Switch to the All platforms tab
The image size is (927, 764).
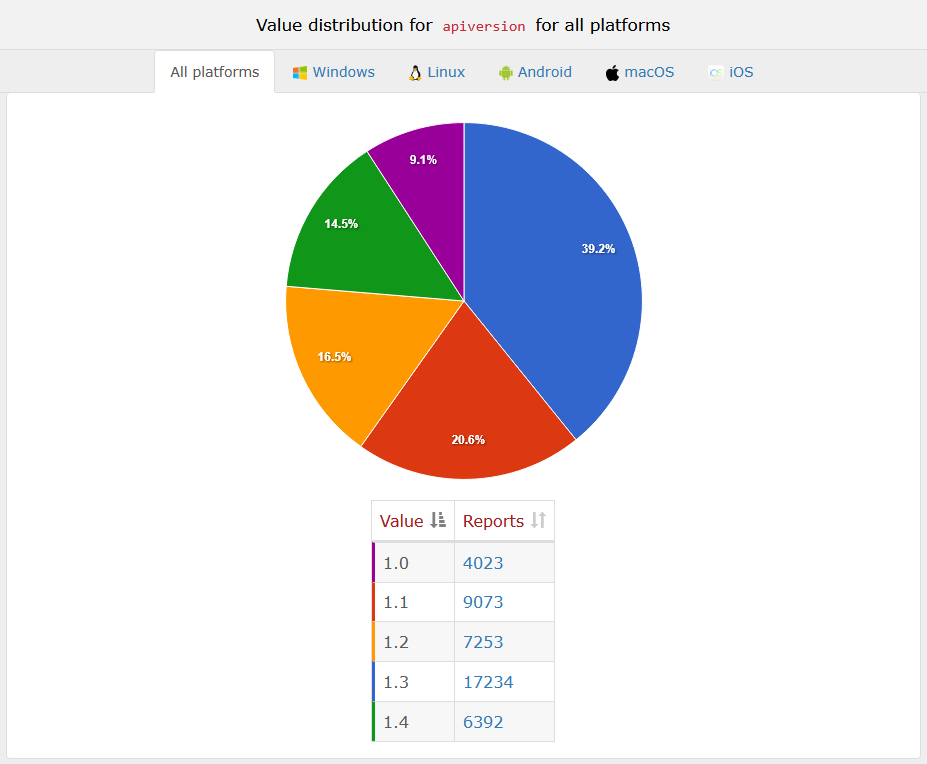click(214, 72)
